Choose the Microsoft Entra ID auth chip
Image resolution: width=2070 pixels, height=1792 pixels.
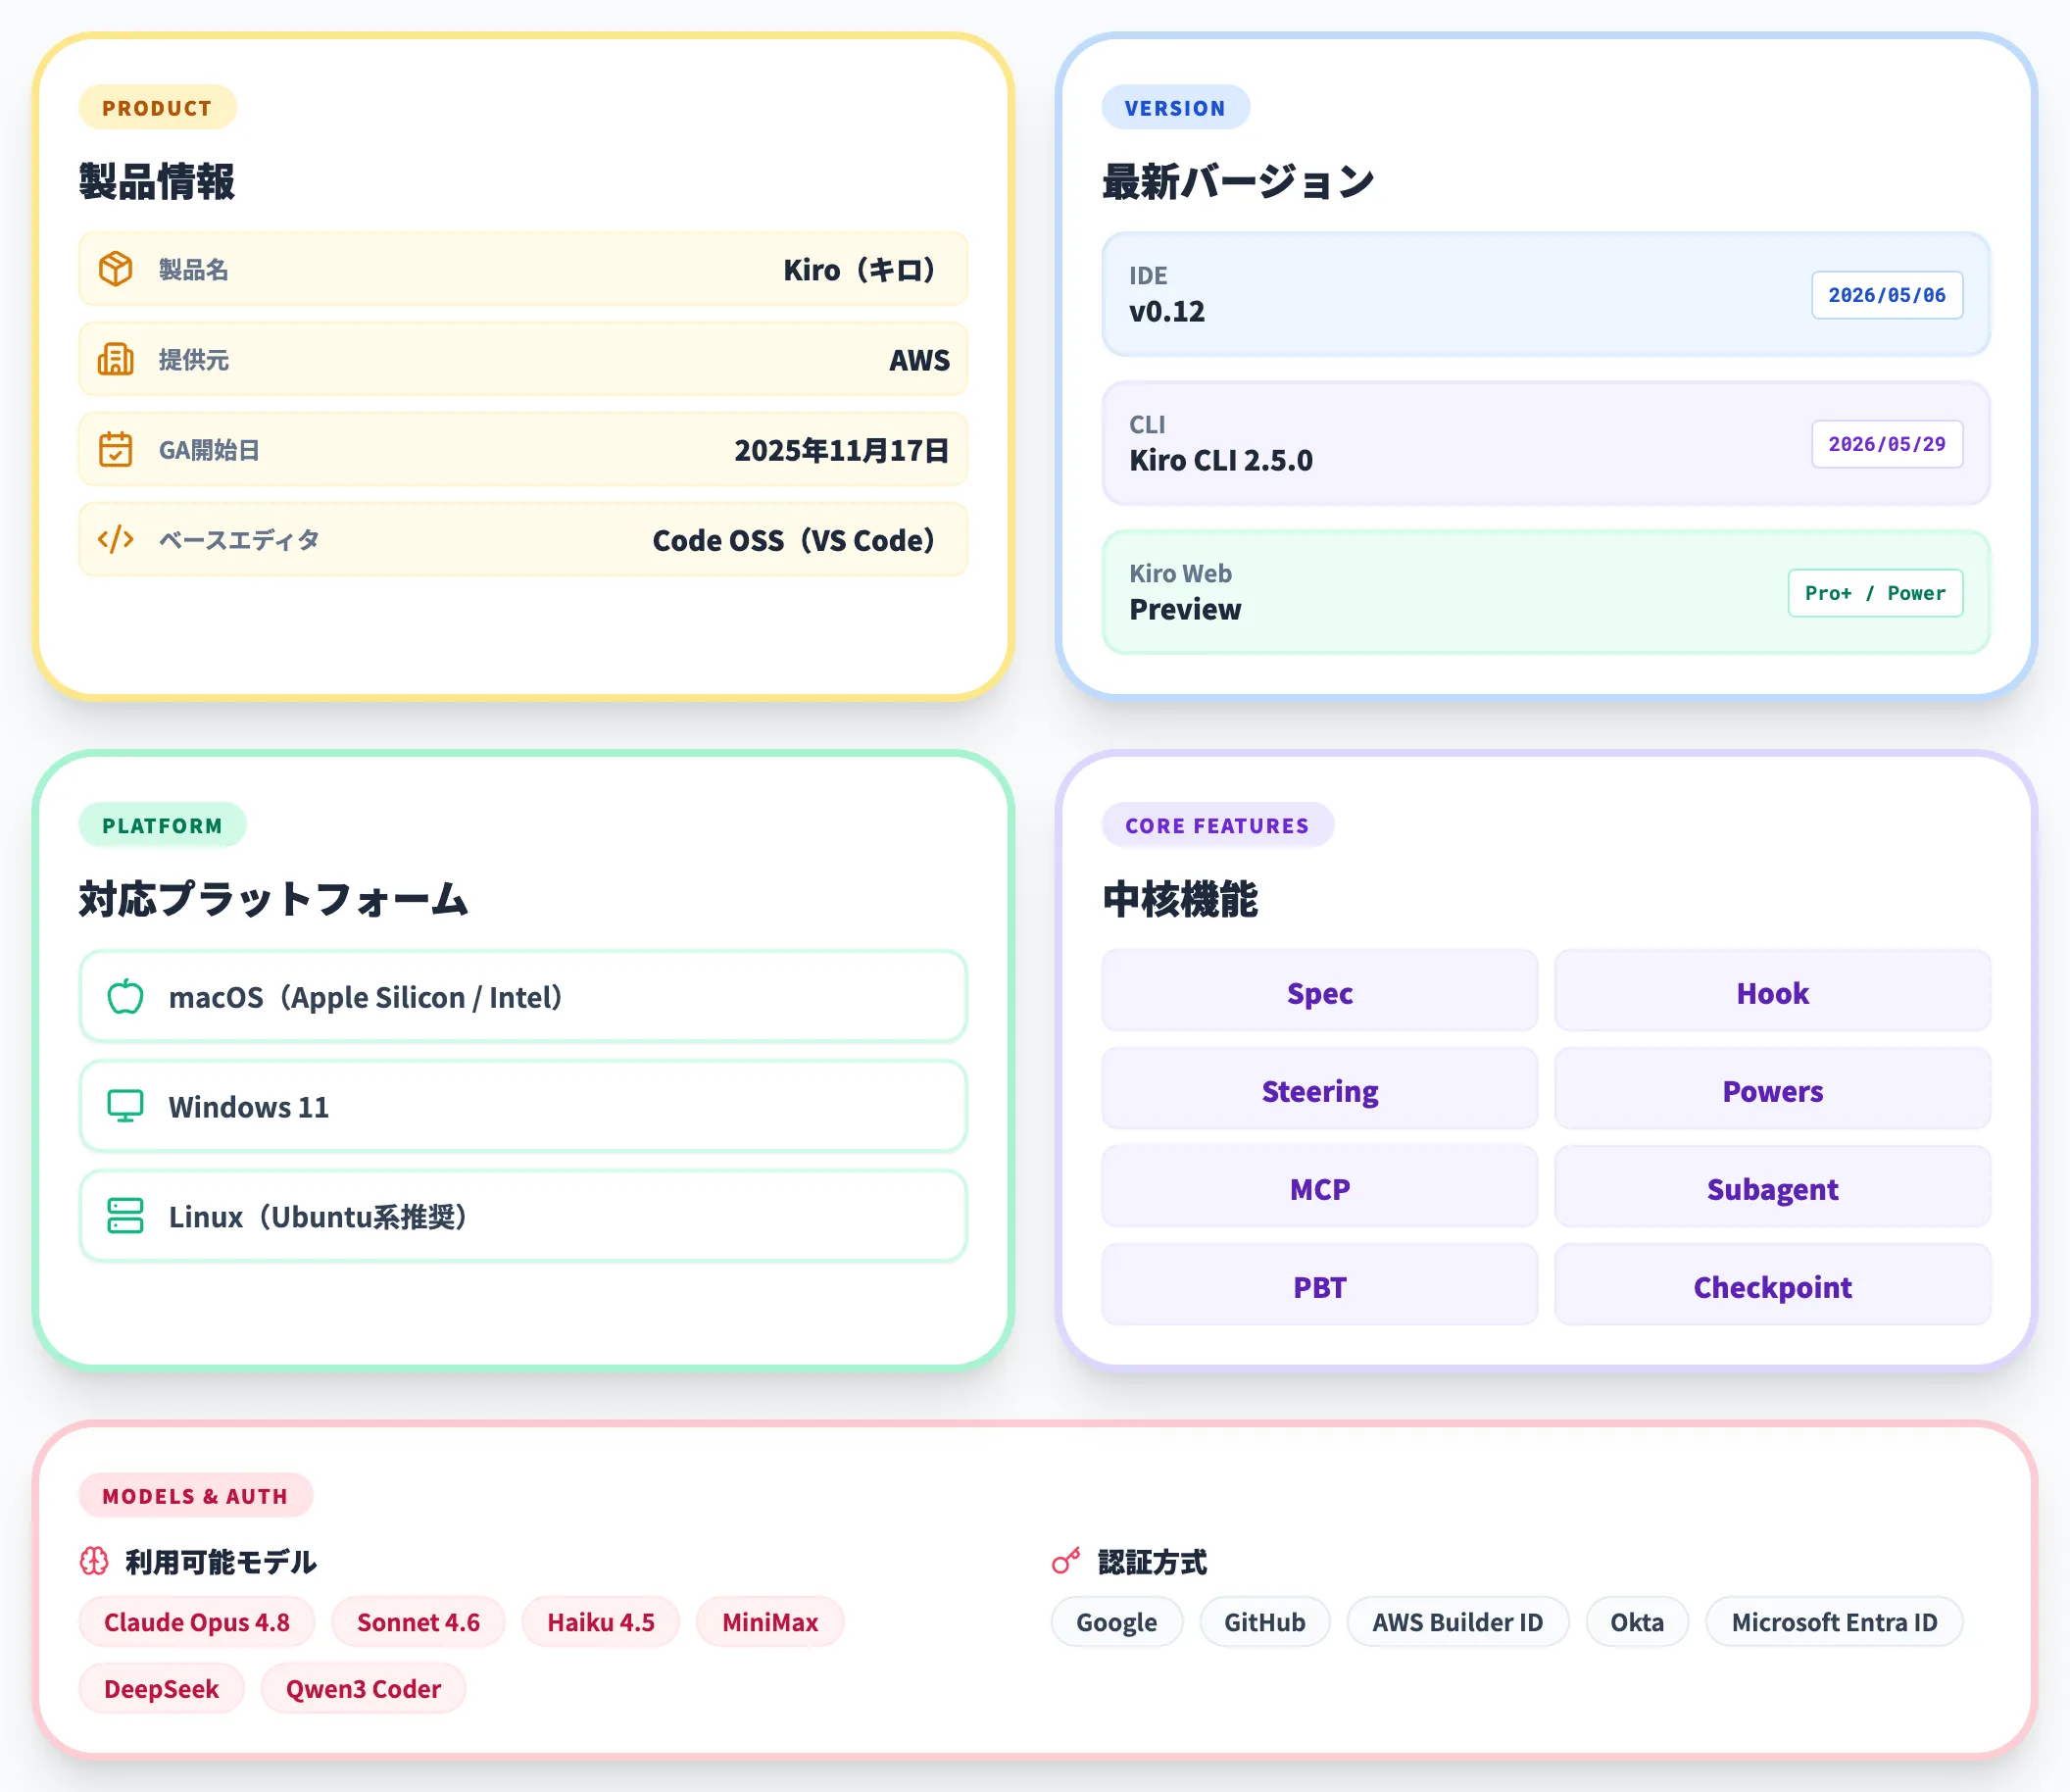[1834, 1622]
